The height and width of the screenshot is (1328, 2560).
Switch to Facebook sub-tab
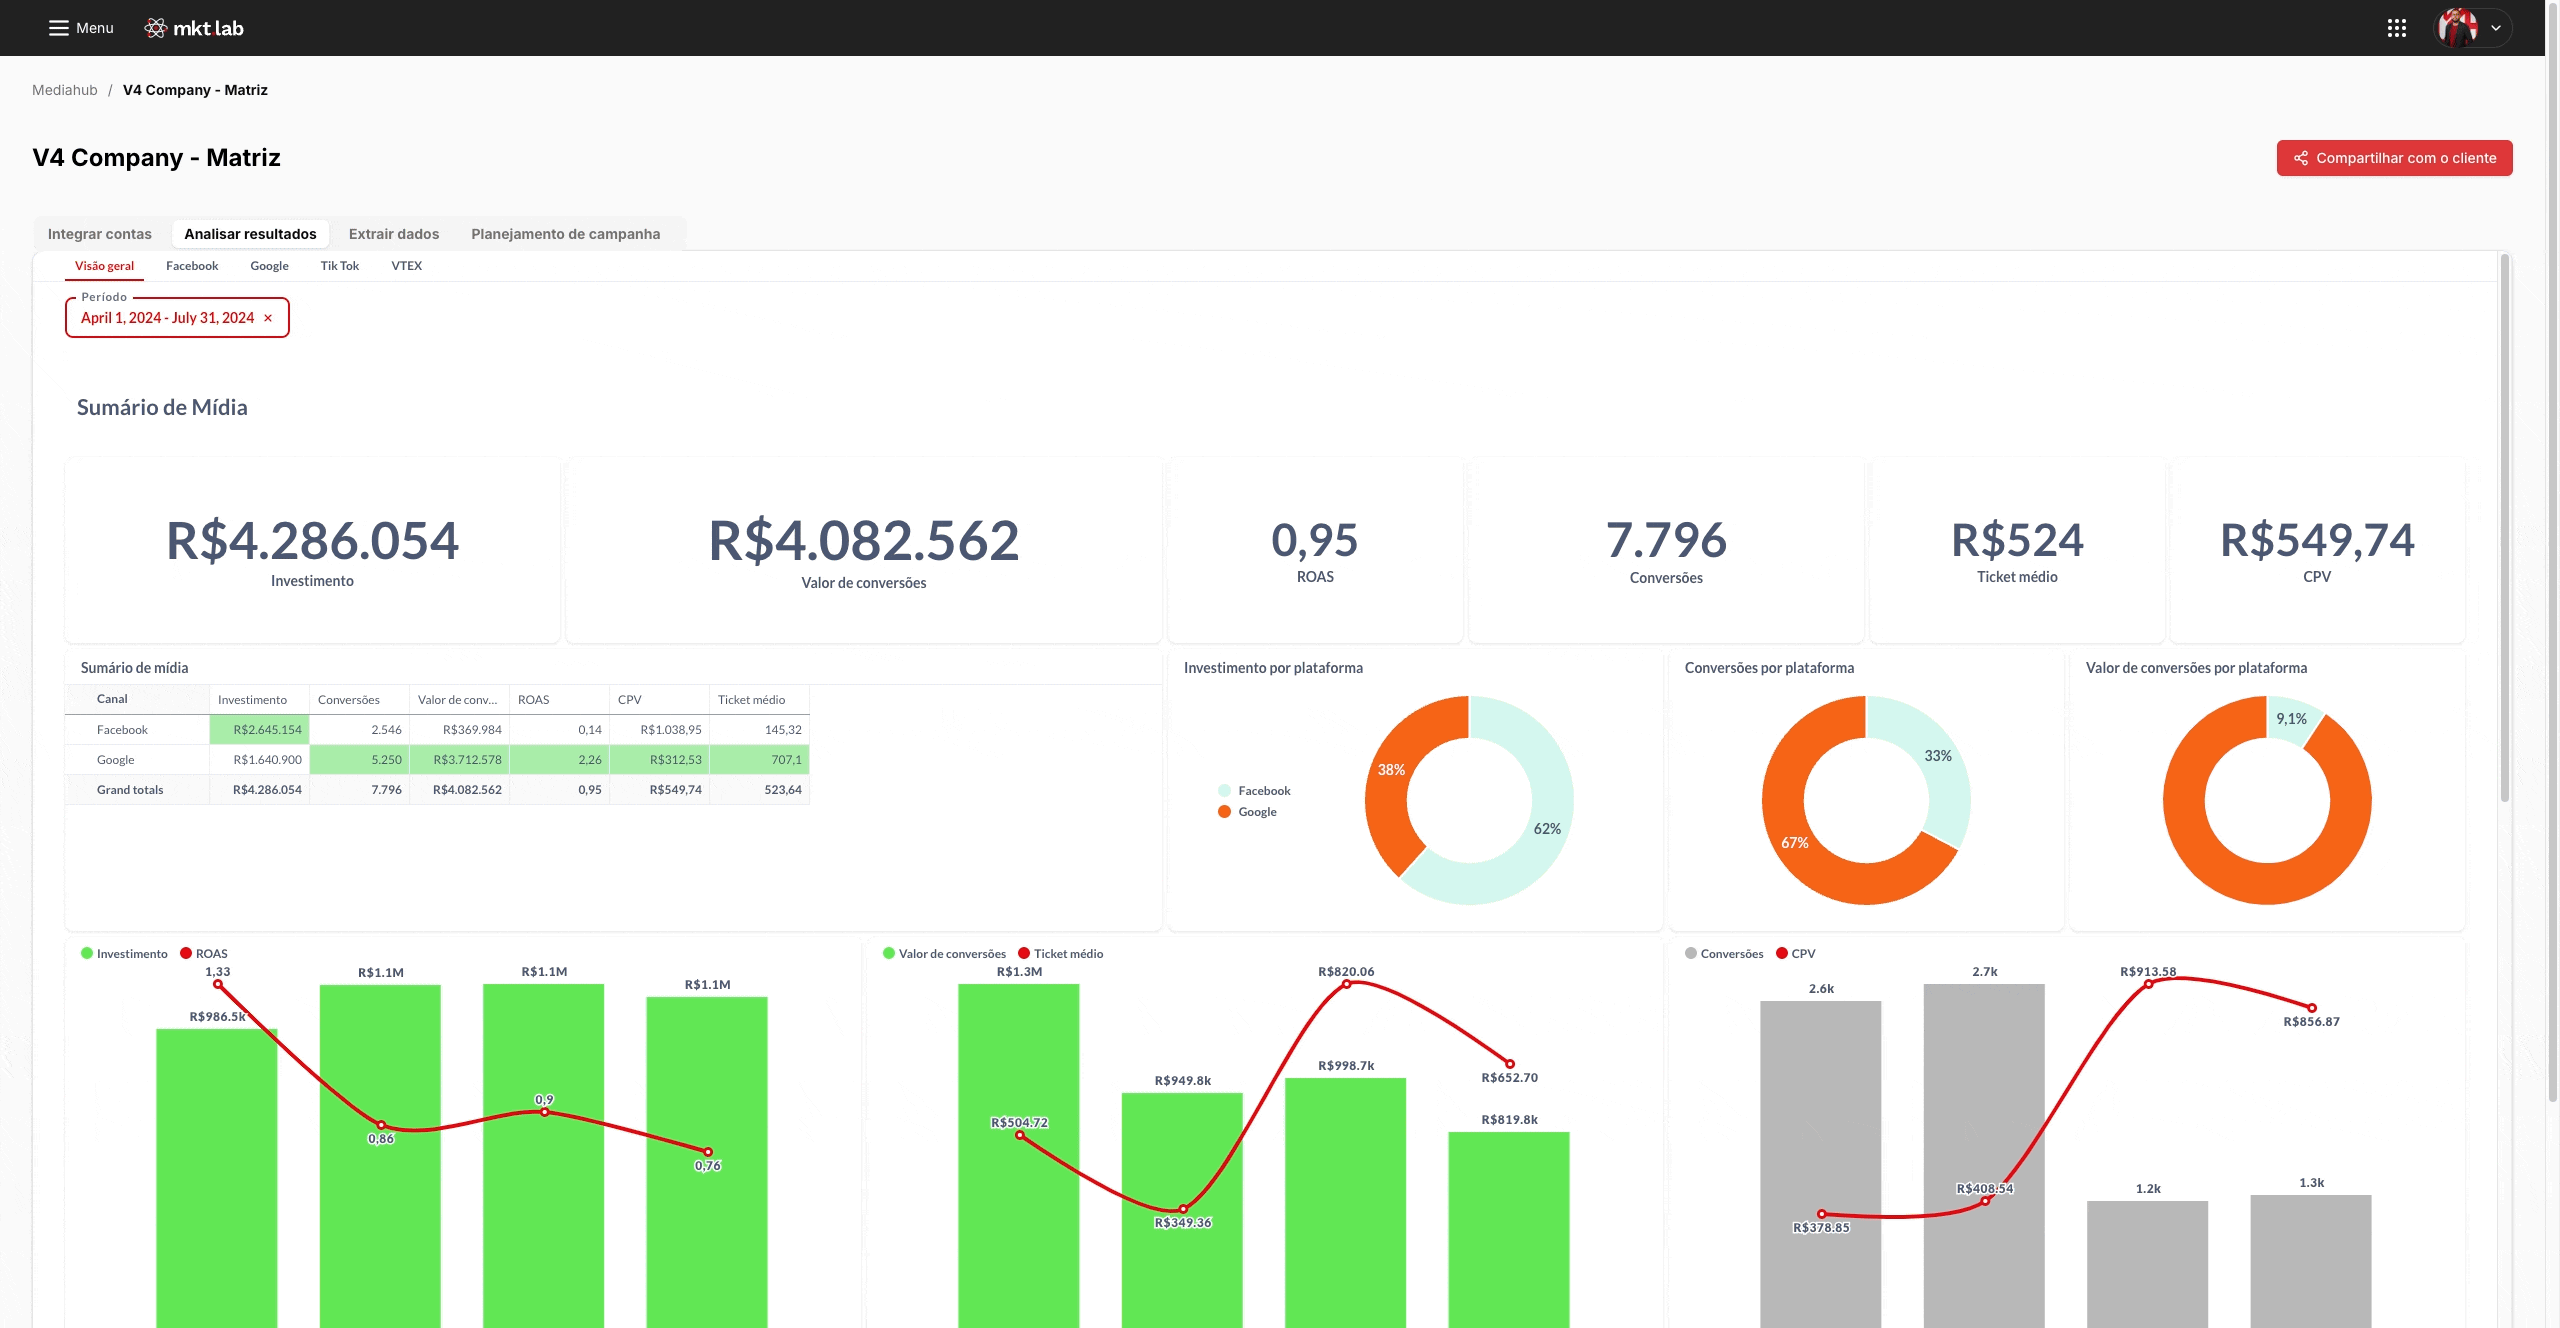coord(192,266)
